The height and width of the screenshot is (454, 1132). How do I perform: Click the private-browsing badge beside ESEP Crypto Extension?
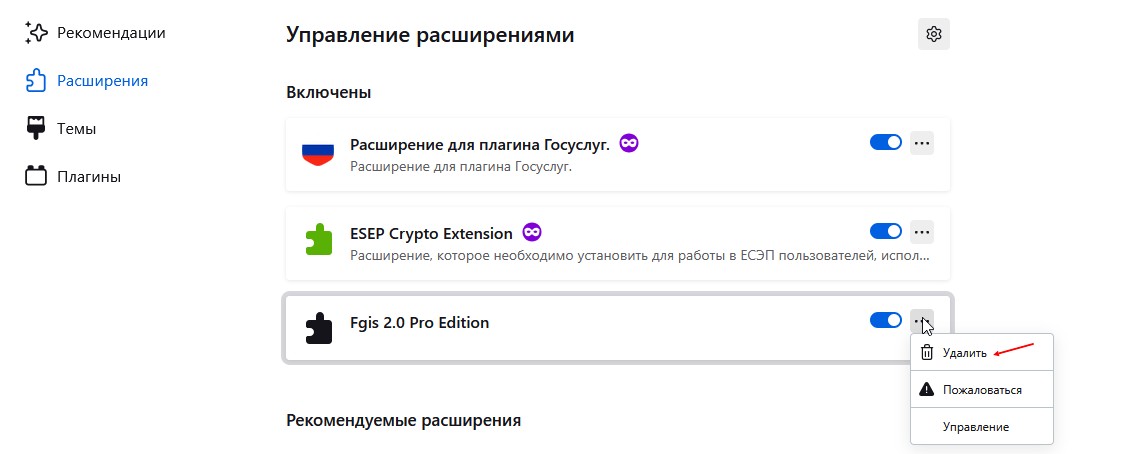[x=534, y=233]
